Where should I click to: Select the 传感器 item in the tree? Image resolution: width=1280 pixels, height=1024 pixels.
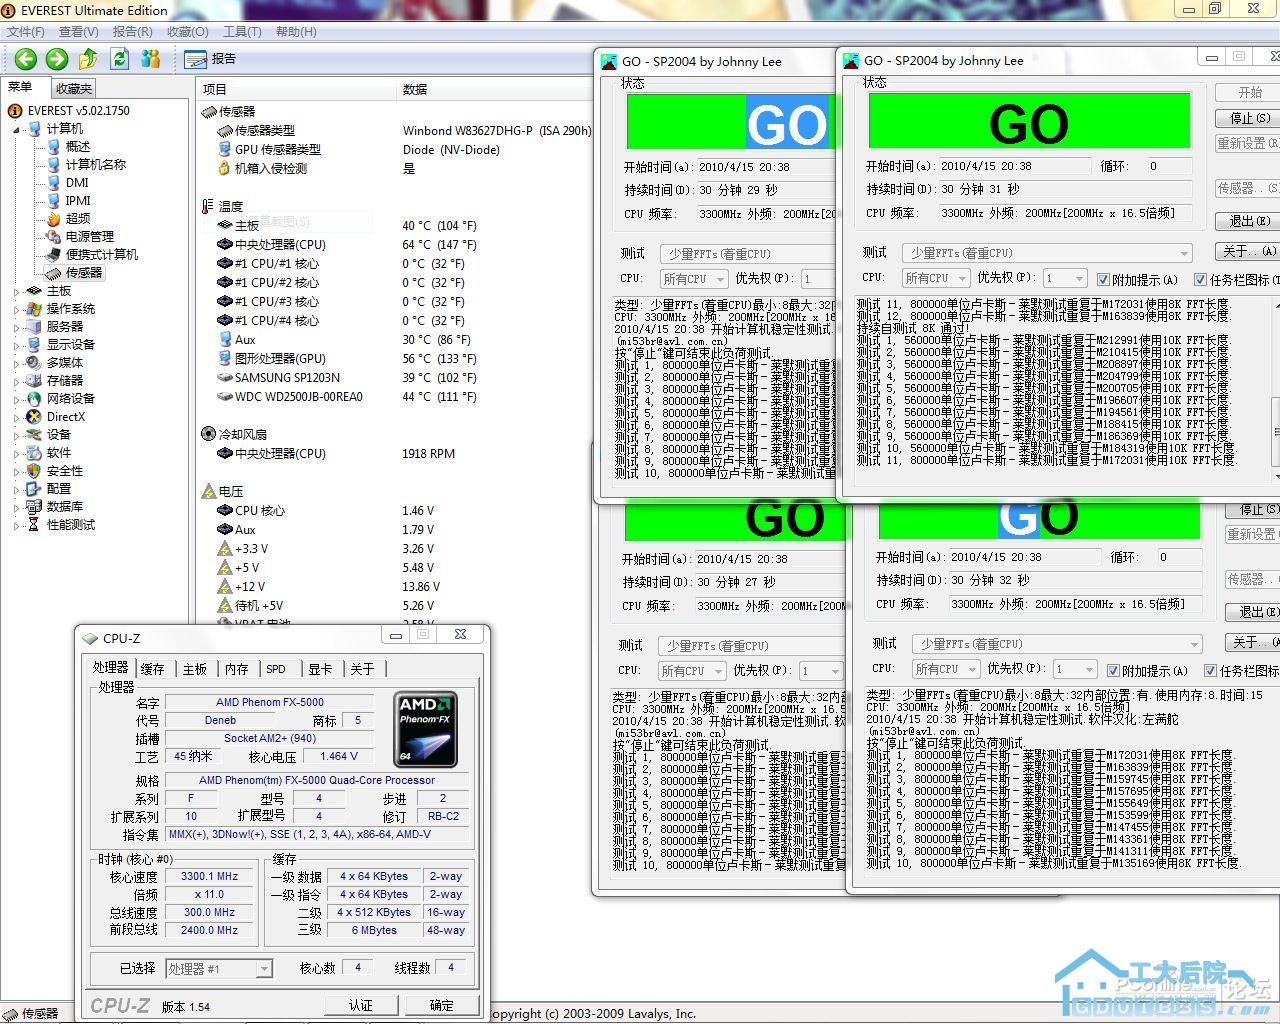(83, 272)
